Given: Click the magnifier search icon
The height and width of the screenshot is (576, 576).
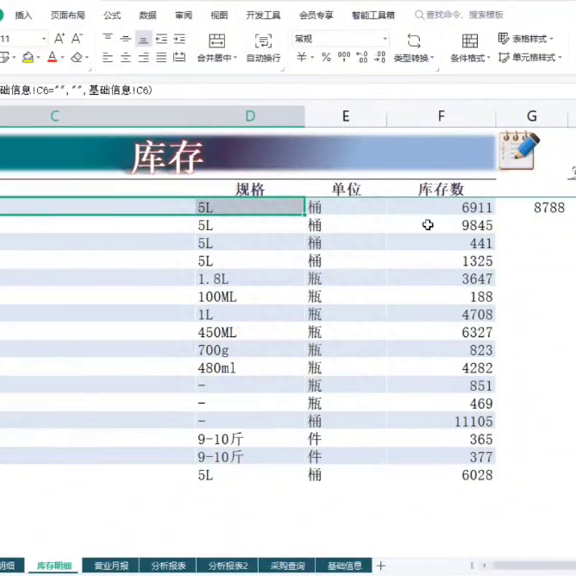Looking at the screenshot, I should [x=419, y=15].
